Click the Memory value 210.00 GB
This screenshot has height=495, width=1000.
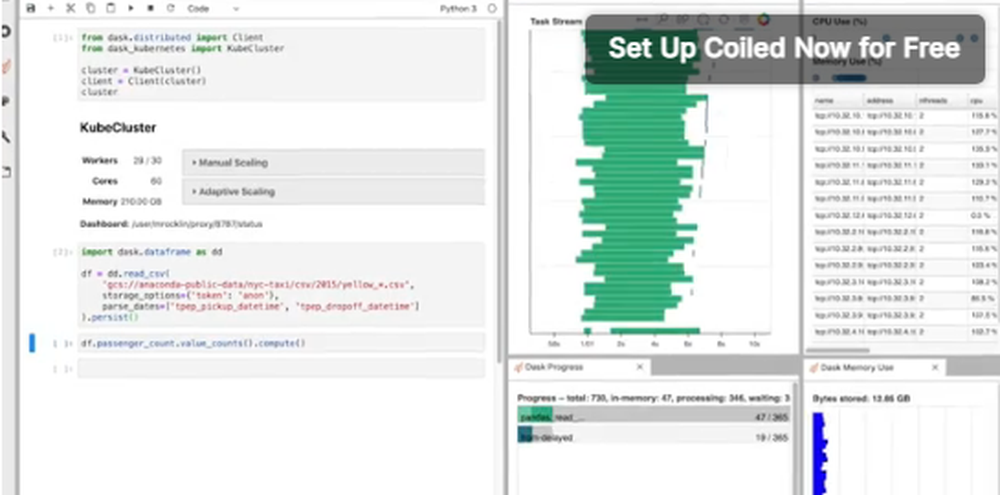[x=141, y=202]
